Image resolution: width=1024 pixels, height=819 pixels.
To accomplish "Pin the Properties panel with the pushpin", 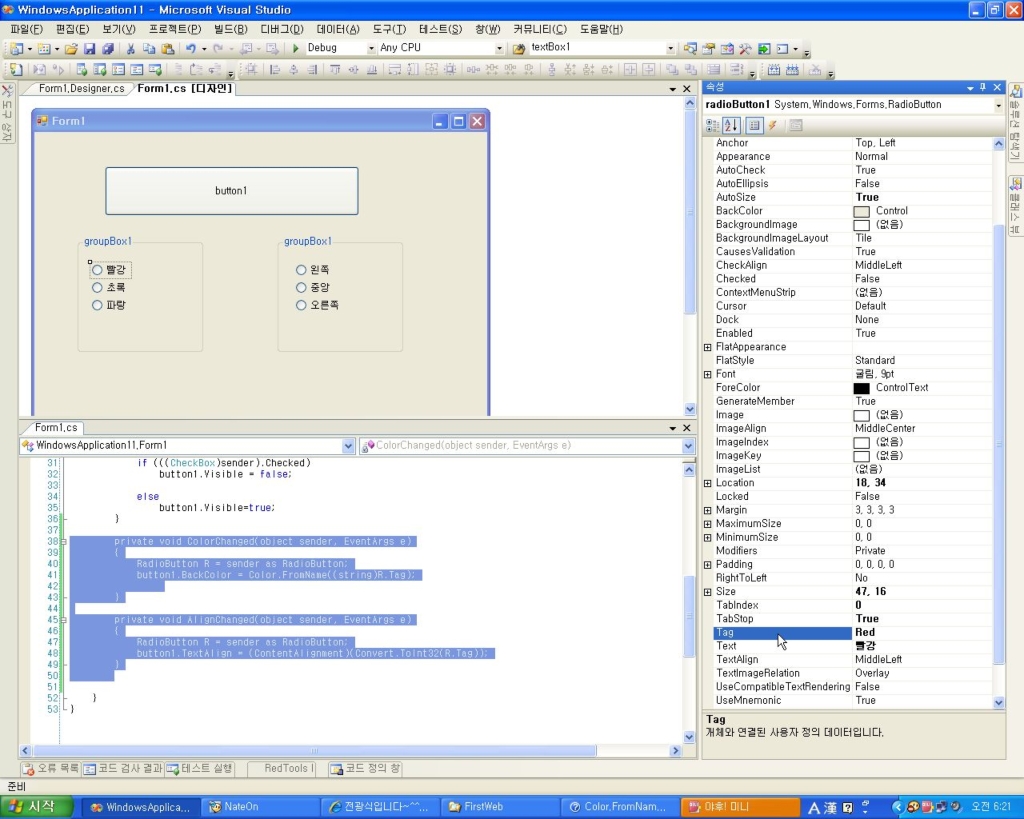I will [983, 87].
